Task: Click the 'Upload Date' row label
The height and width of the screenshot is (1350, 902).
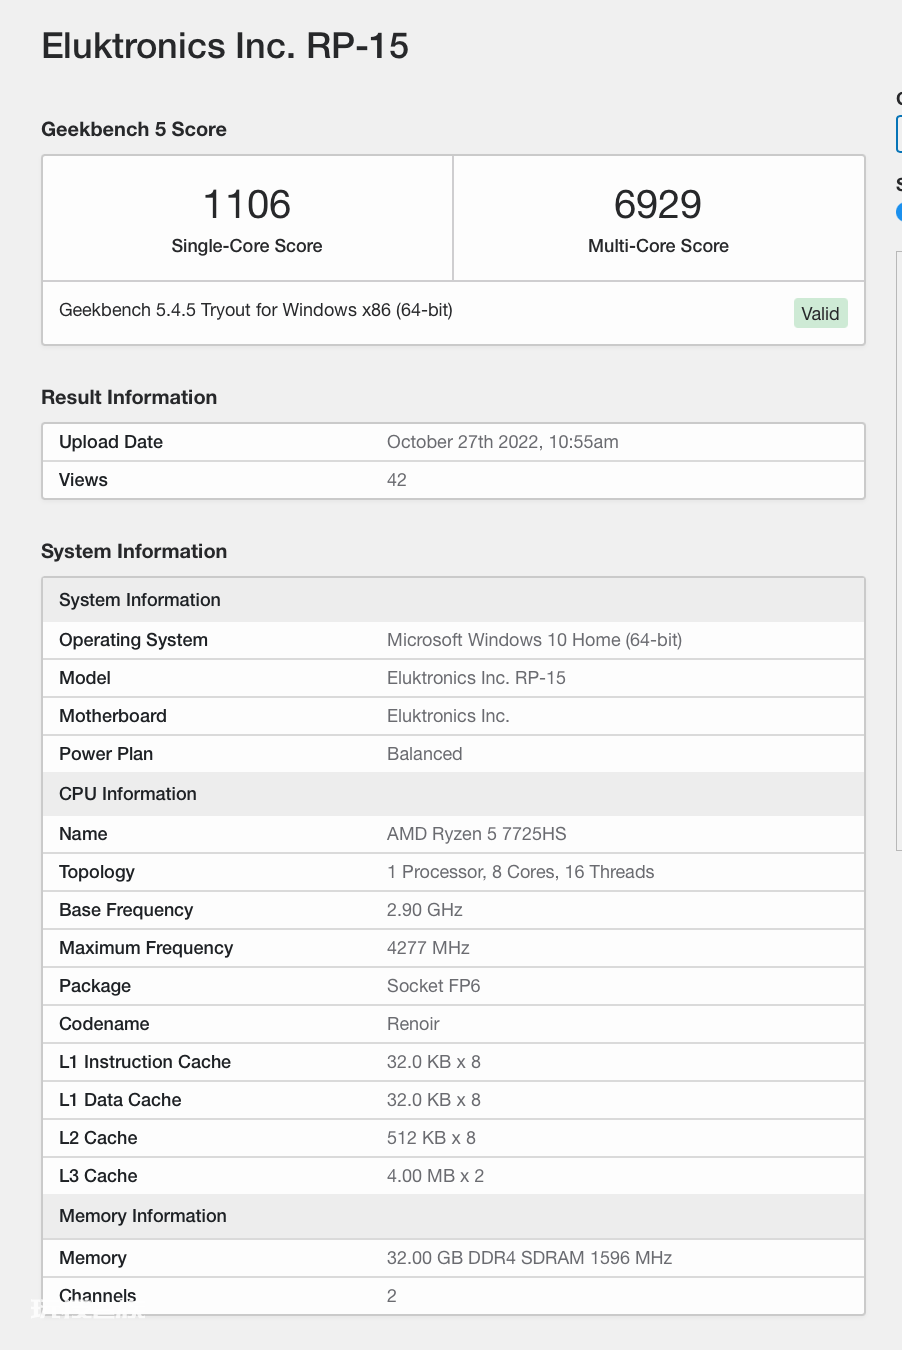Action: [x=111, y=442]
